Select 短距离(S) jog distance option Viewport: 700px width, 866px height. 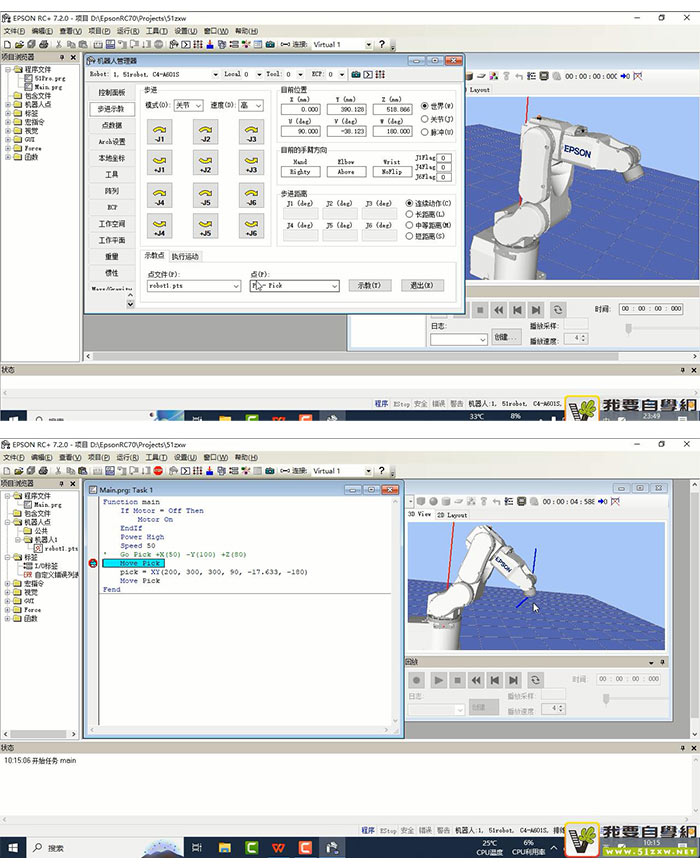click(x=409, y=236)
